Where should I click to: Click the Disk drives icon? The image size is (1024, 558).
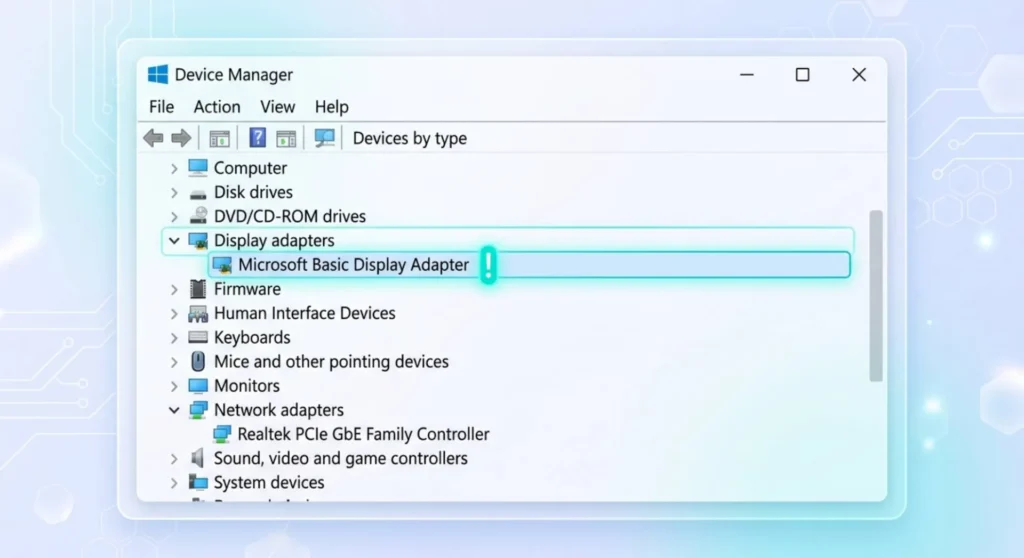click(198, 193)
